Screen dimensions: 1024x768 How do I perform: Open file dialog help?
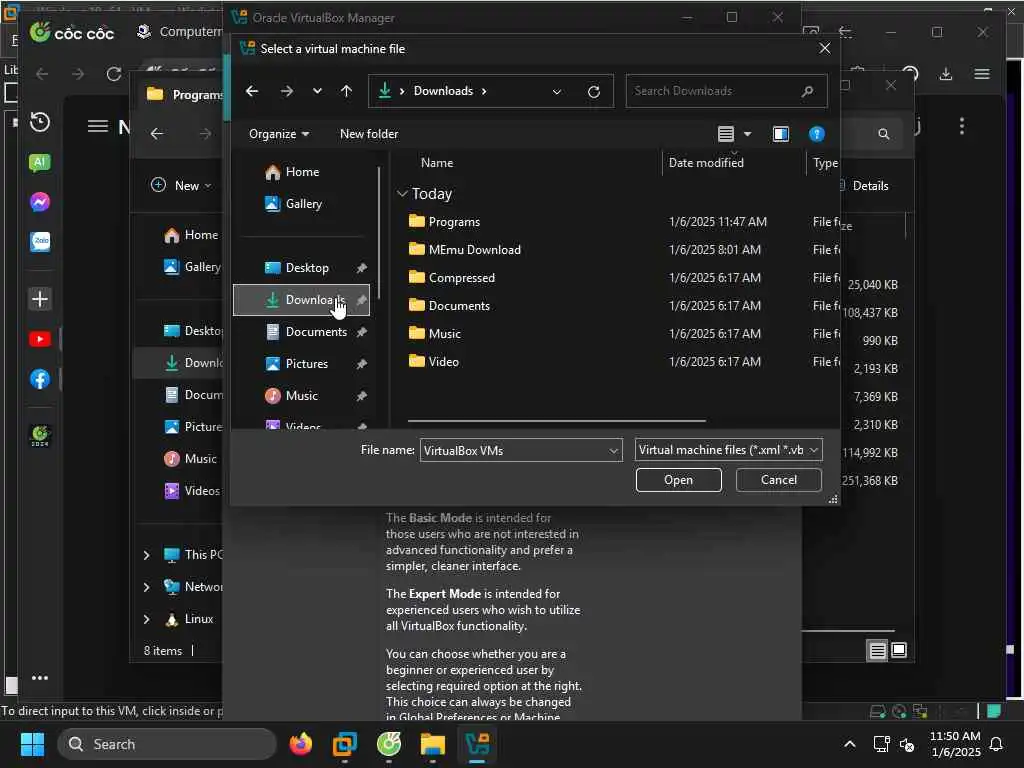click(816, 134)
